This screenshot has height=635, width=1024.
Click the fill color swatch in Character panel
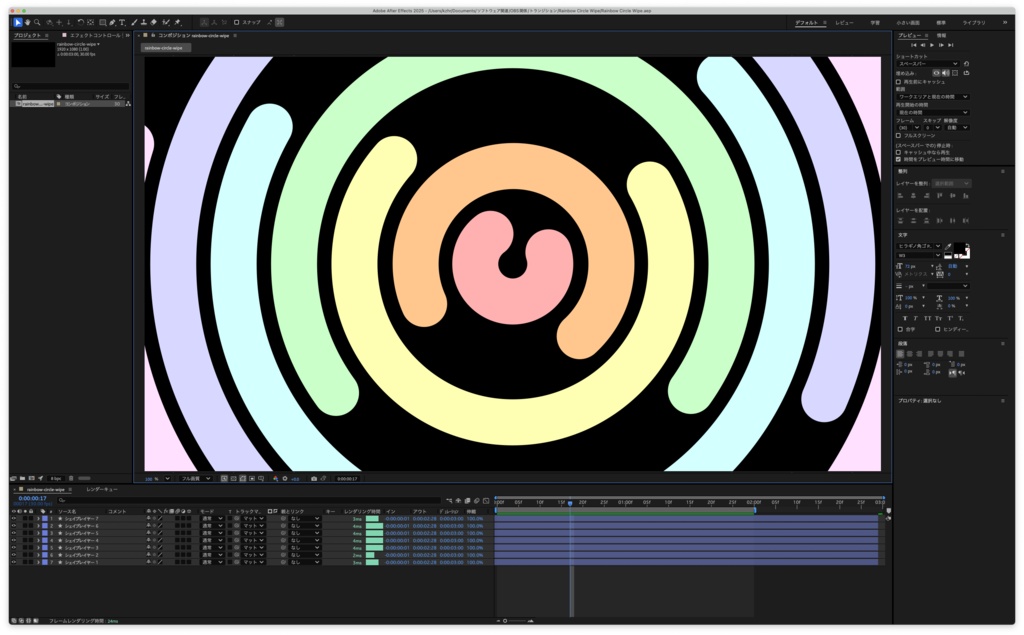959,248
